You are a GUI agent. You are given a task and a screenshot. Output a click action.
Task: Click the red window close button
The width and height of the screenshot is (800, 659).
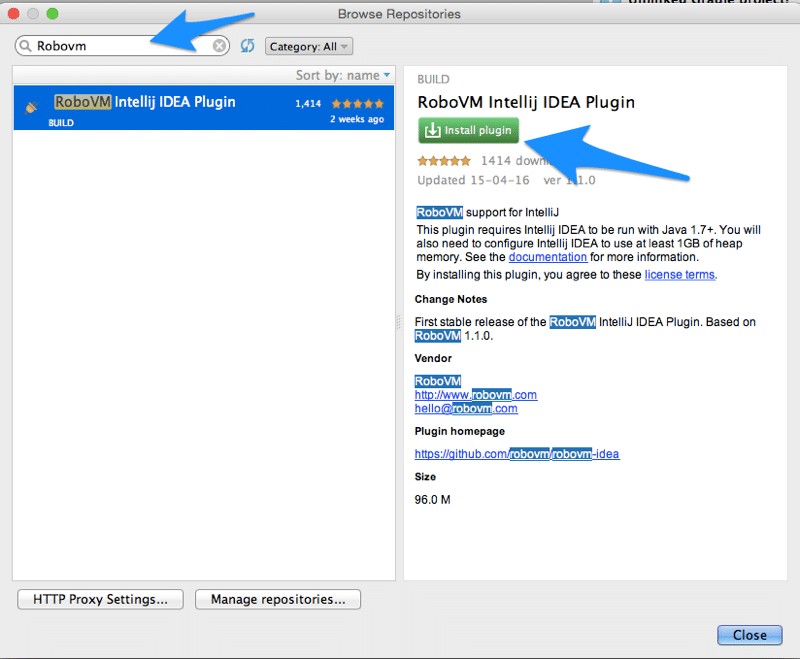13,14
